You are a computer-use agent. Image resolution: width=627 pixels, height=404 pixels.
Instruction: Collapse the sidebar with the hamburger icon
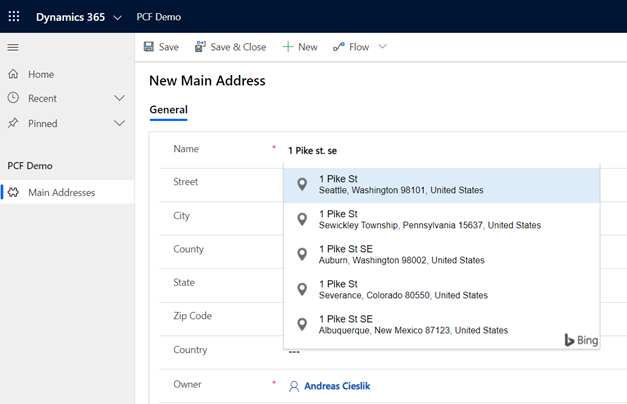13,48
